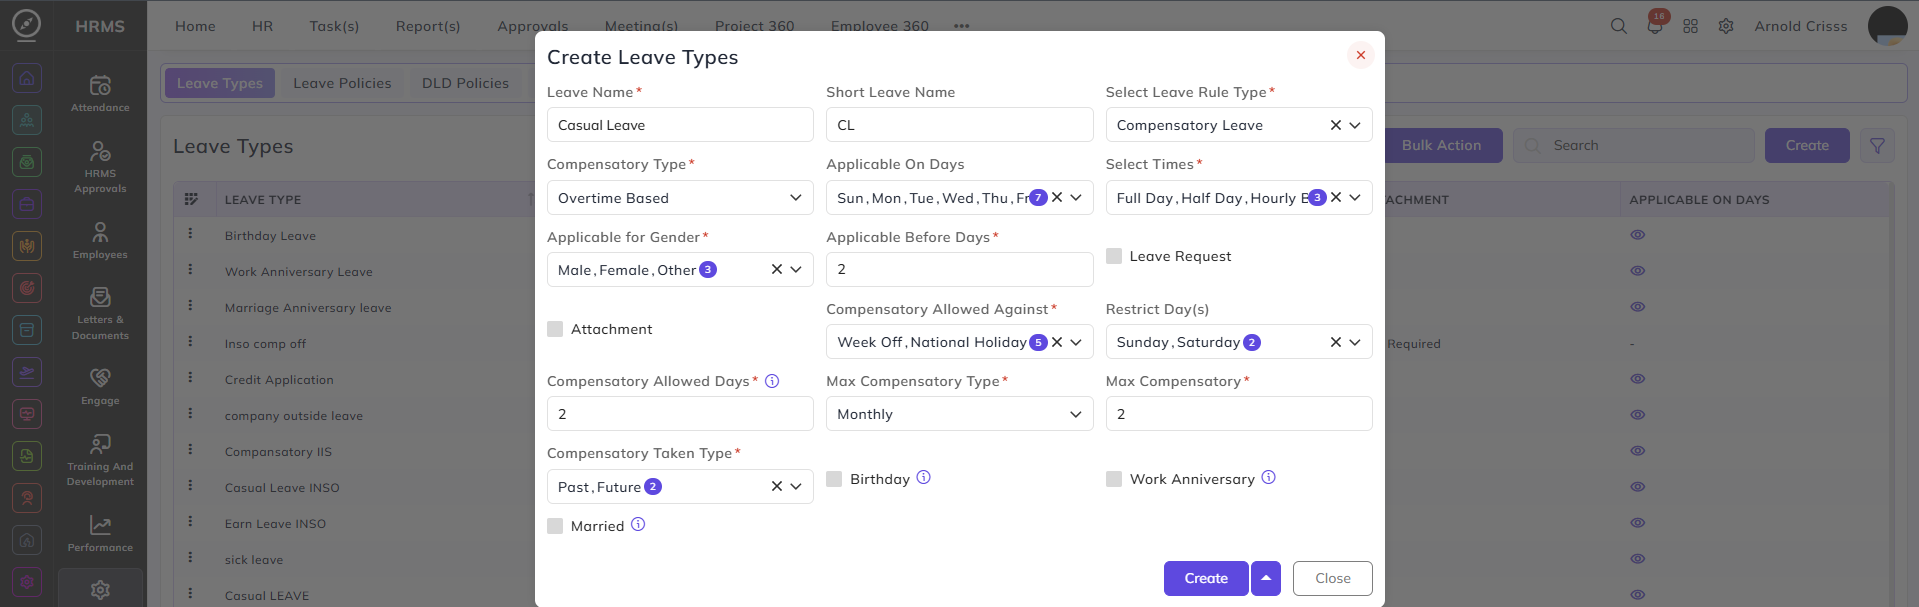
Task: Open the filter funnel icon
Action: (1877, 146)
